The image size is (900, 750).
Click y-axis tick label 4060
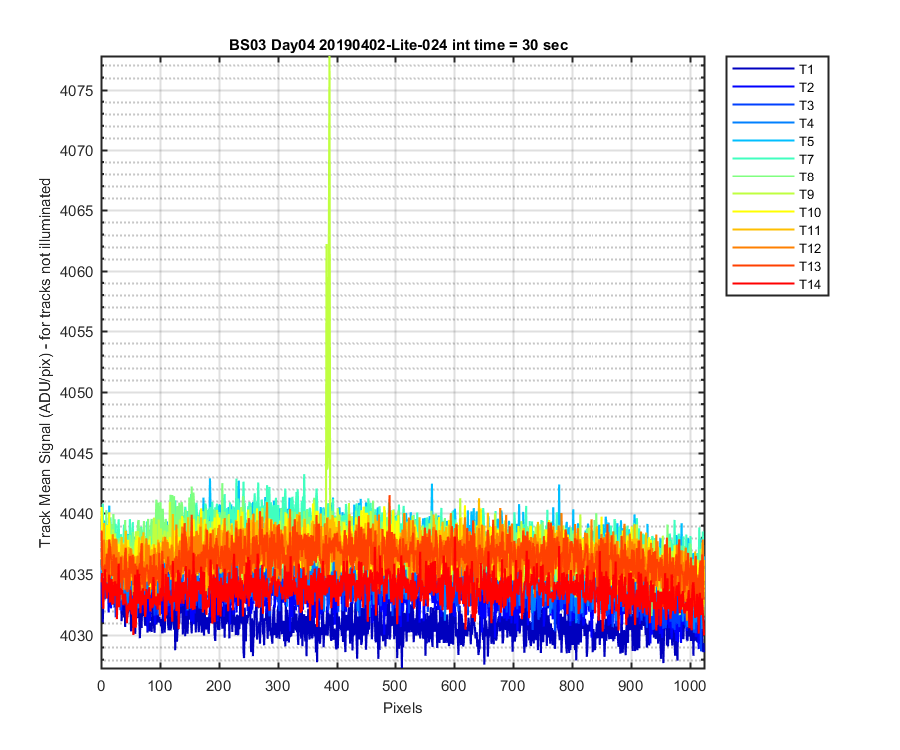(76, 272)
